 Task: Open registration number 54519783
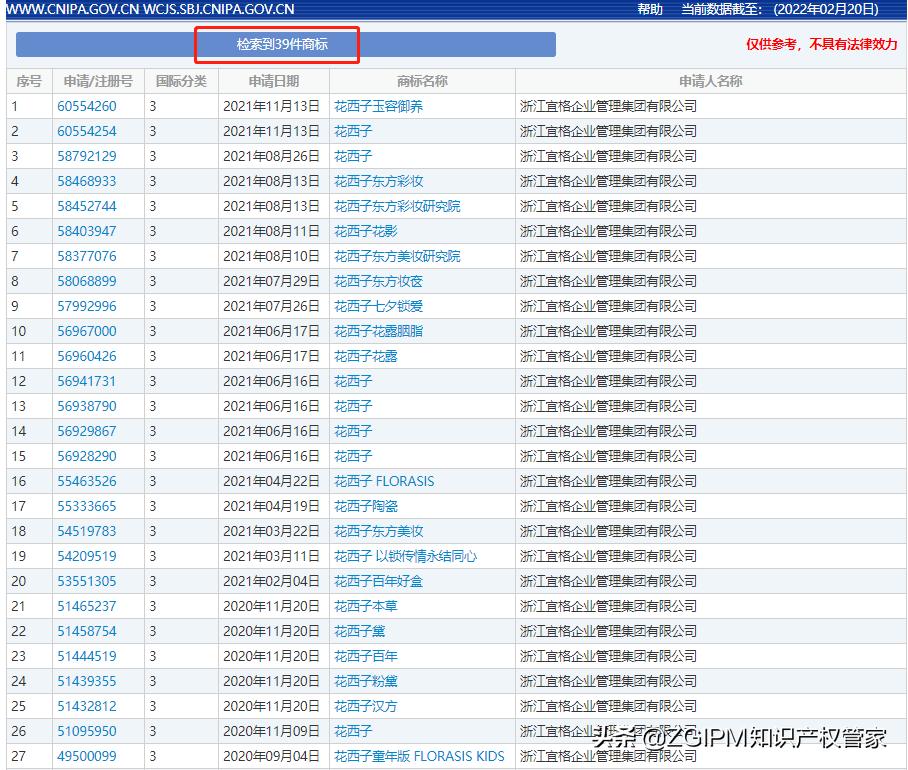(x=87, y=531)
